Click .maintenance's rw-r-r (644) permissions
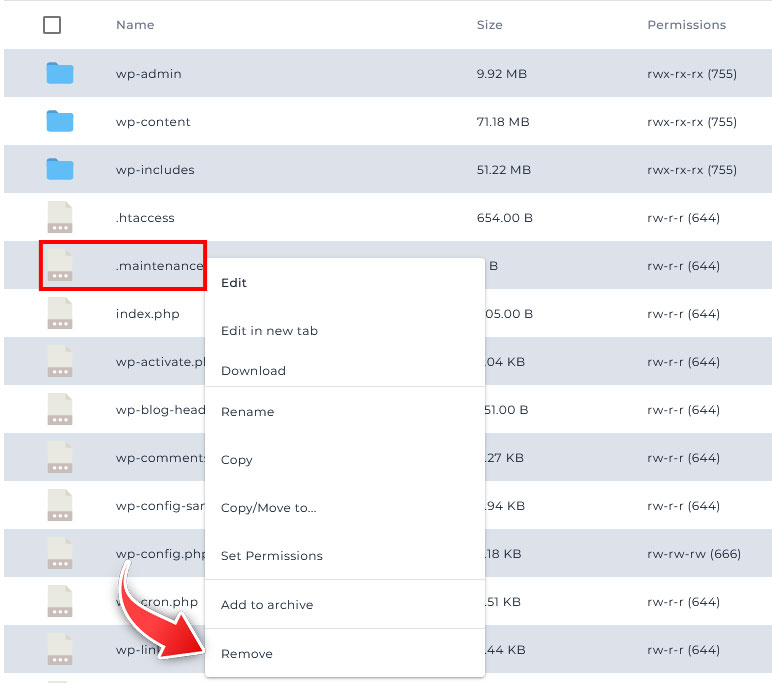772x683 pixels. (x=683, y=265)
